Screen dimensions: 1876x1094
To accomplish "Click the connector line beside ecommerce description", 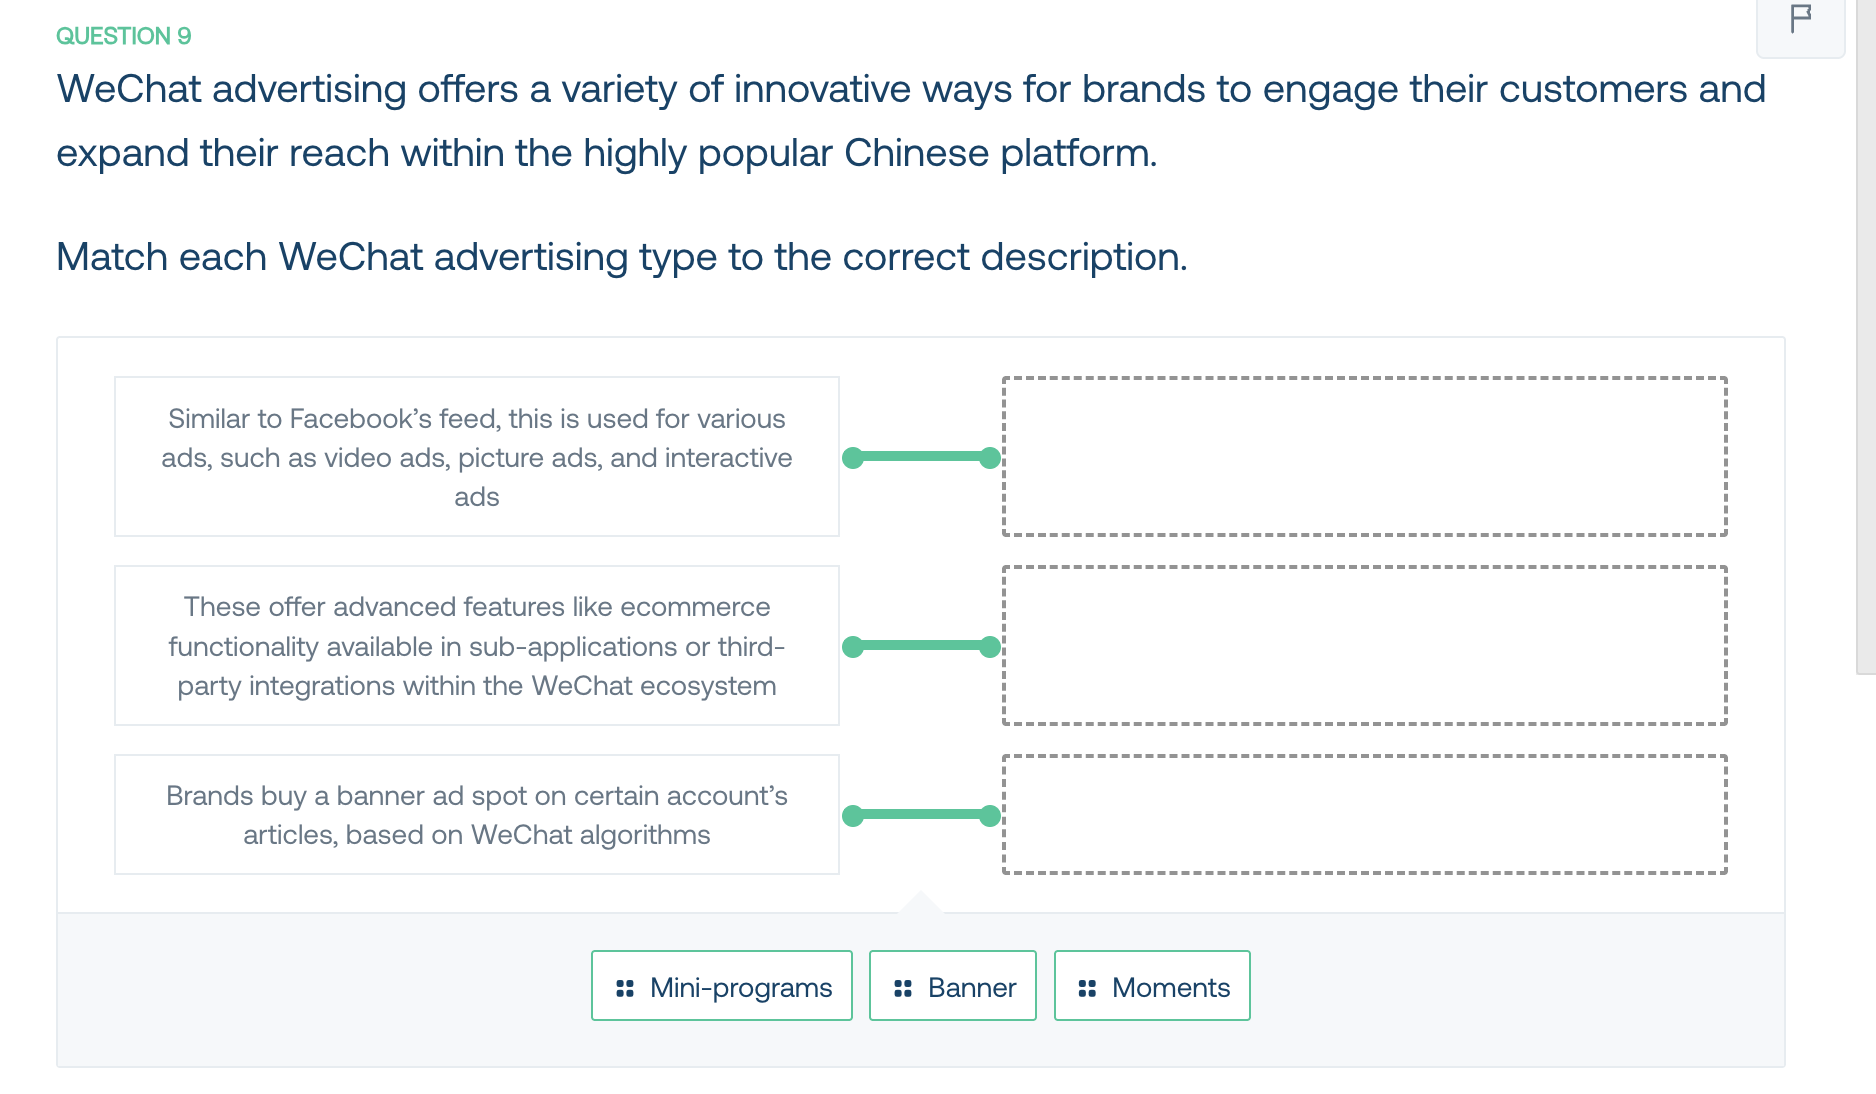I will 921,646.
